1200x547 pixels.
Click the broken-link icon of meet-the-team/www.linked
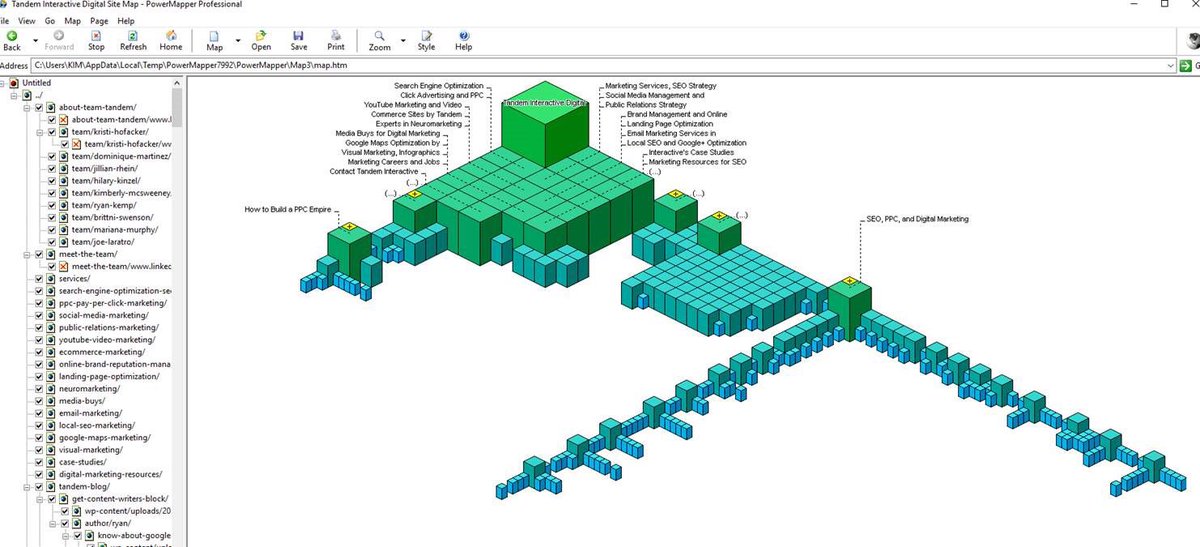point(64,266)
